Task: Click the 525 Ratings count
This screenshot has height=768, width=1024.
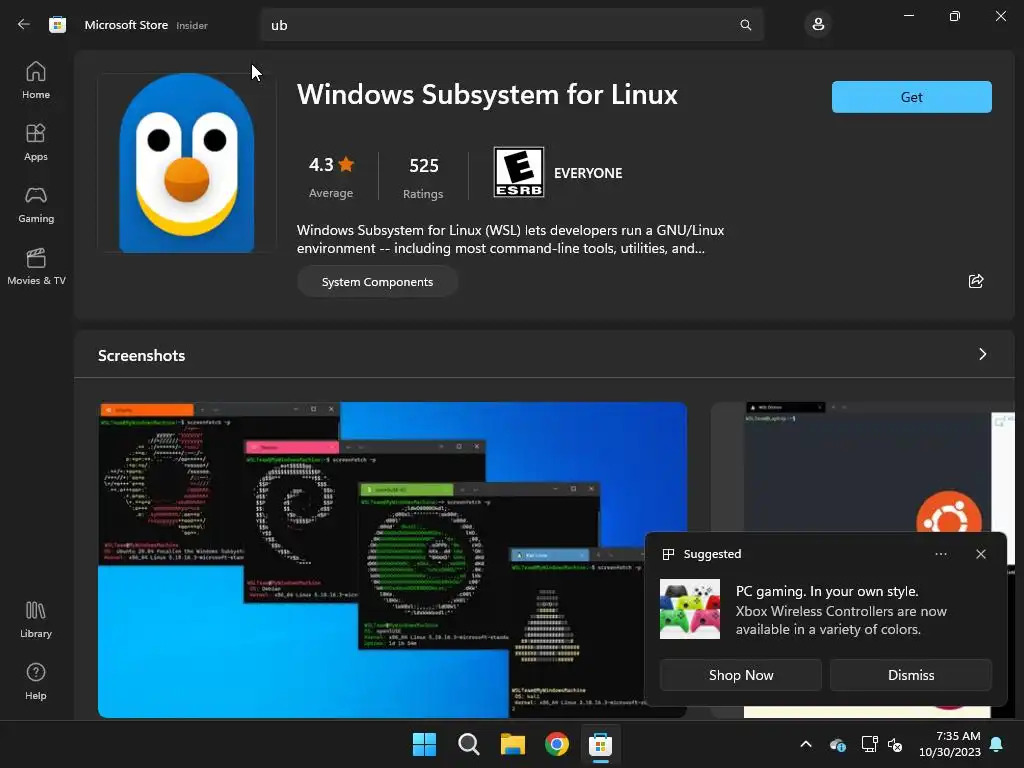Action: click(x=423, y=176)
